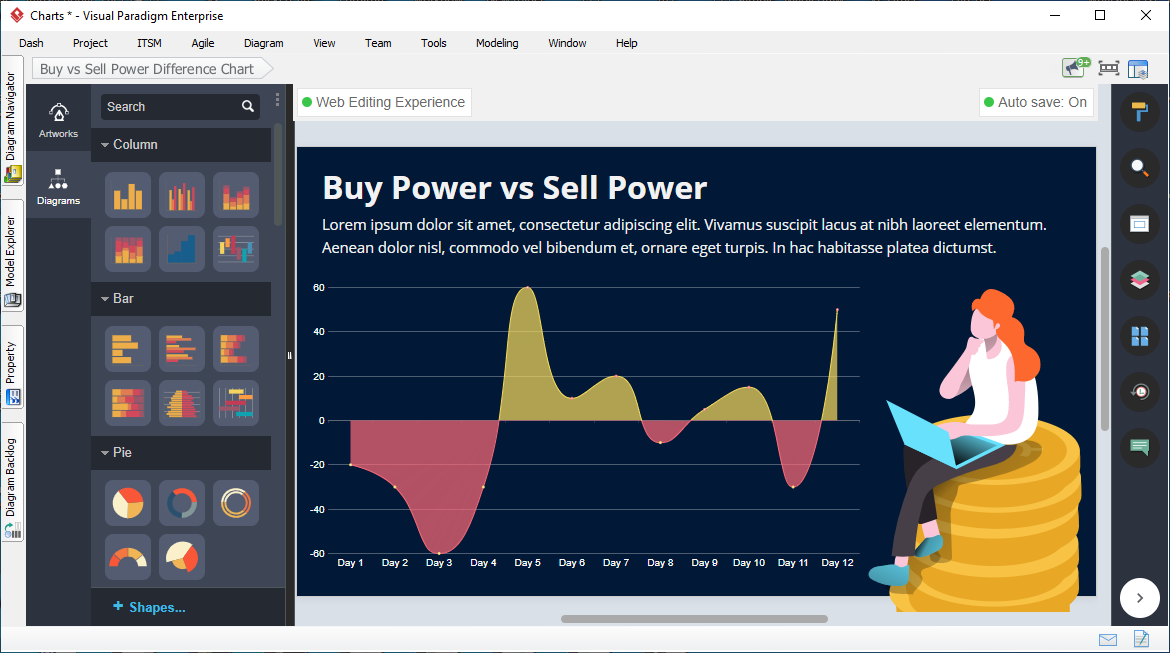Image resolution: width=1170 pixels, height=653 pixels.
Task: Click the shape palette vertical scrollbar
Action: [x=278, y=175]
